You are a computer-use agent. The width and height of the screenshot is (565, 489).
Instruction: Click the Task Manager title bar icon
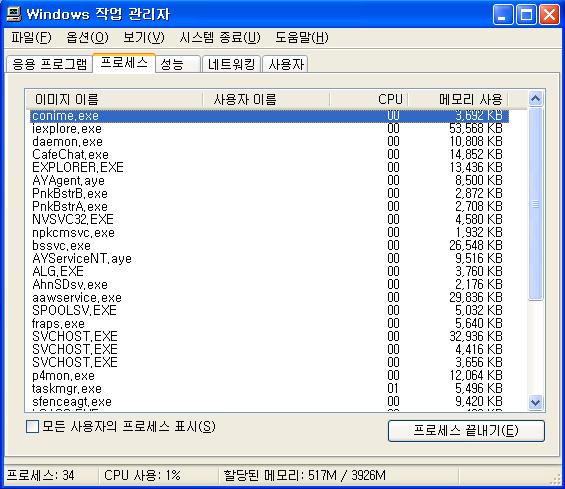[14, 14]
